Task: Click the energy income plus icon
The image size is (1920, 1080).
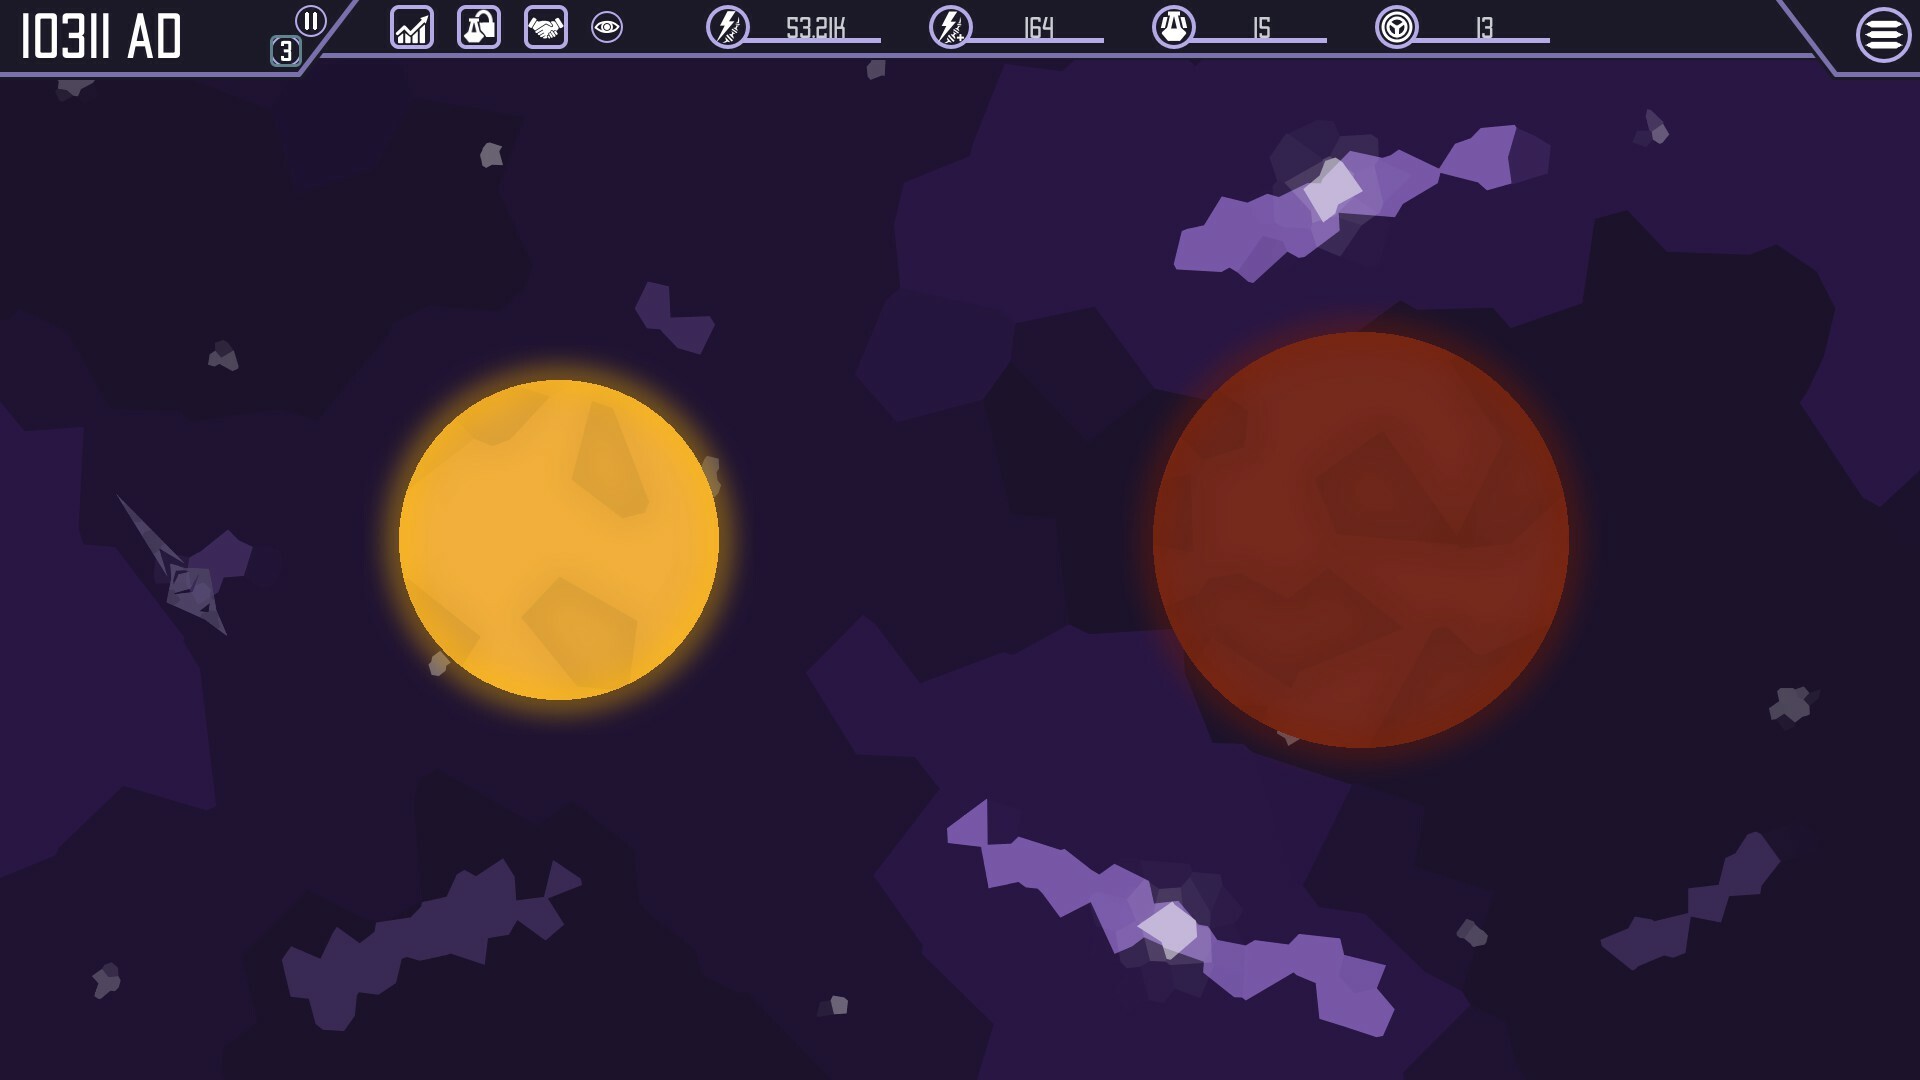Action: [950, 27]
